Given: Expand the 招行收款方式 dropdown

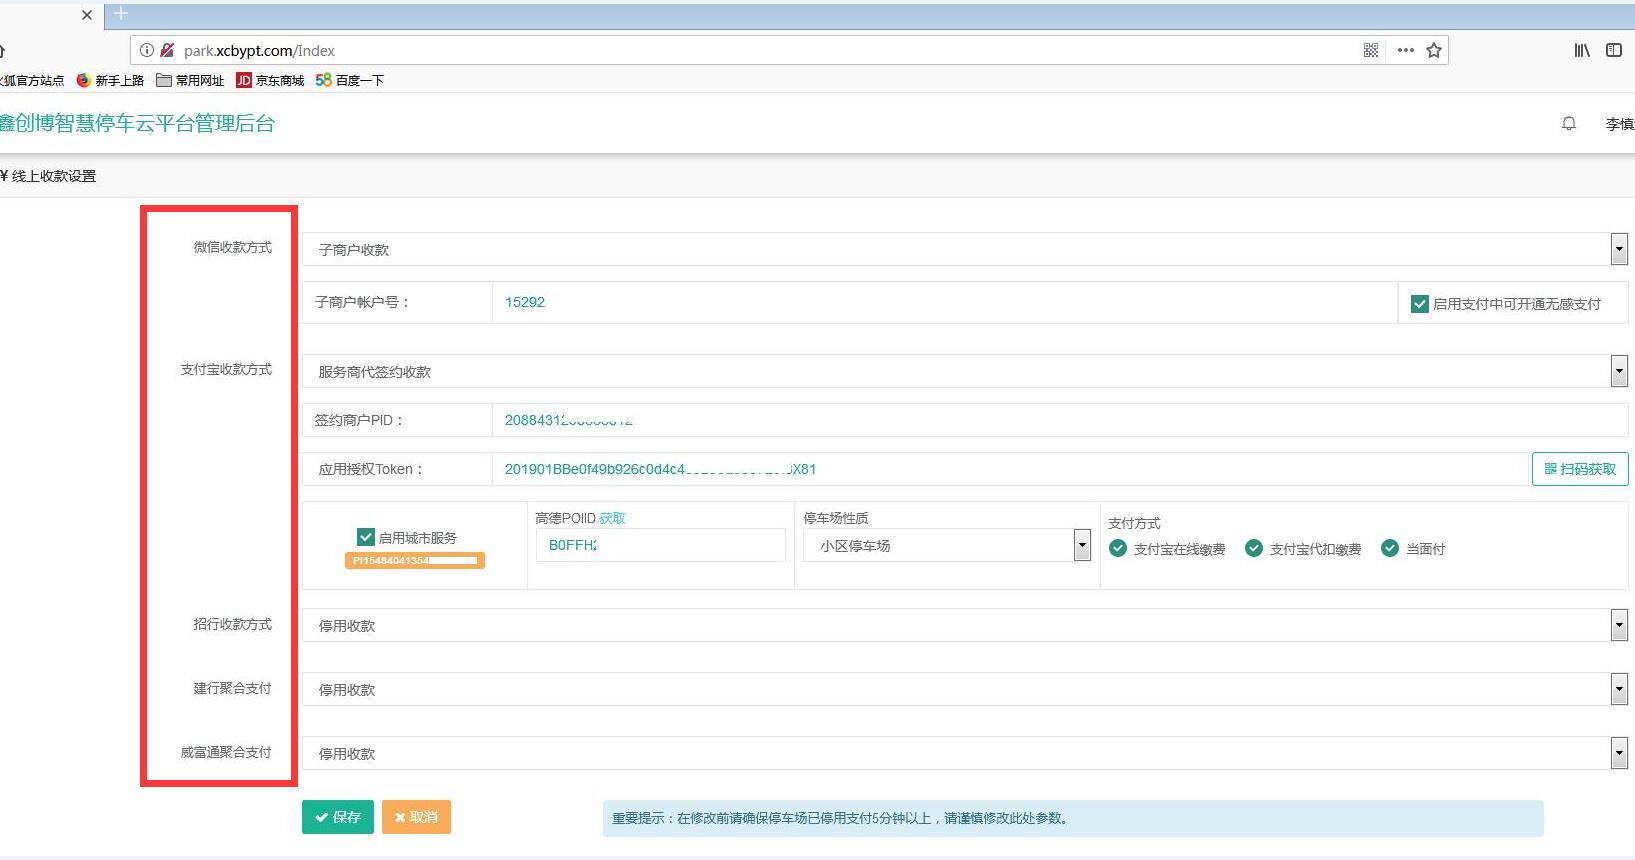Looking at the screenshot, I should click(1618, 625).
